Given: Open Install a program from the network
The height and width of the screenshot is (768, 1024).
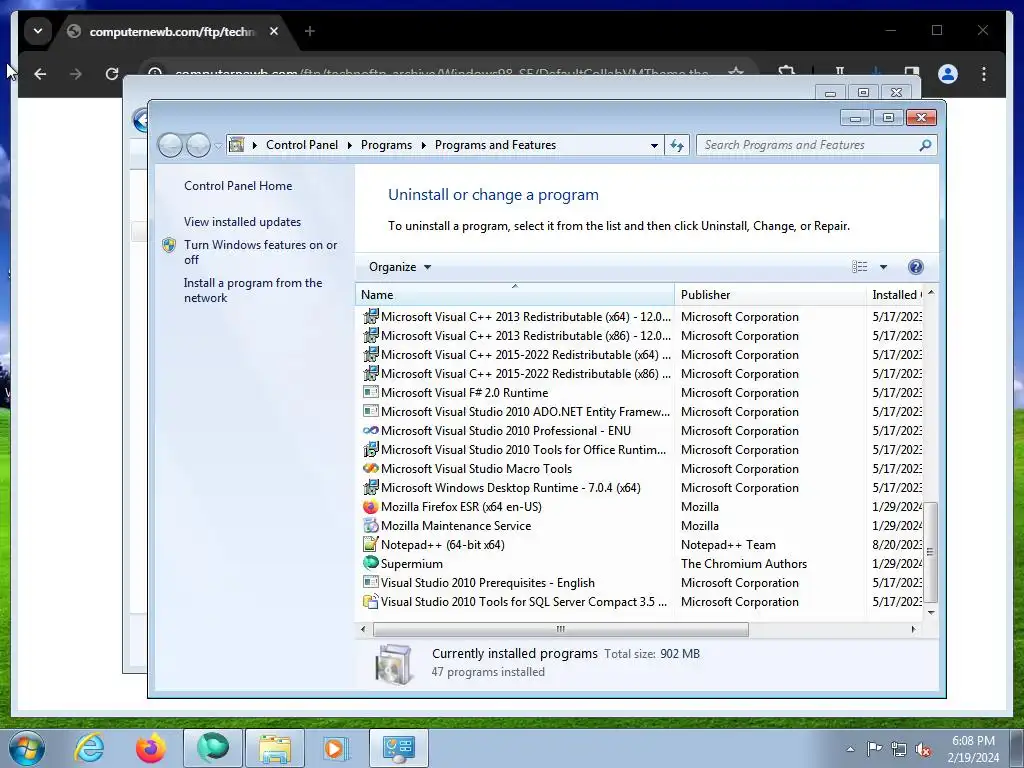Looking at the screenshot, I should 253,290.
